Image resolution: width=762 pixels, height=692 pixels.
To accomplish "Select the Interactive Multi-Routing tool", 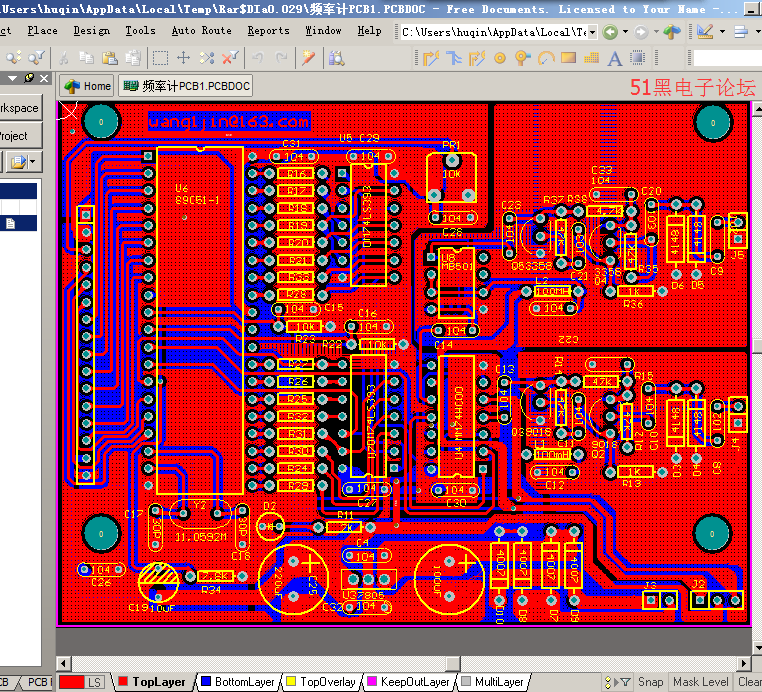I will coord(454,58).
